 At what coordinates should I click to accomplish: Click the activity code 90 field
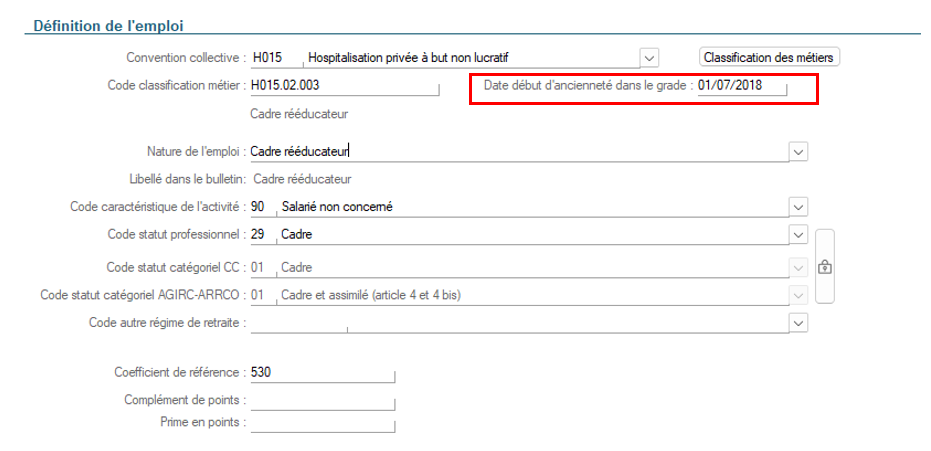[x=263, y=207]
